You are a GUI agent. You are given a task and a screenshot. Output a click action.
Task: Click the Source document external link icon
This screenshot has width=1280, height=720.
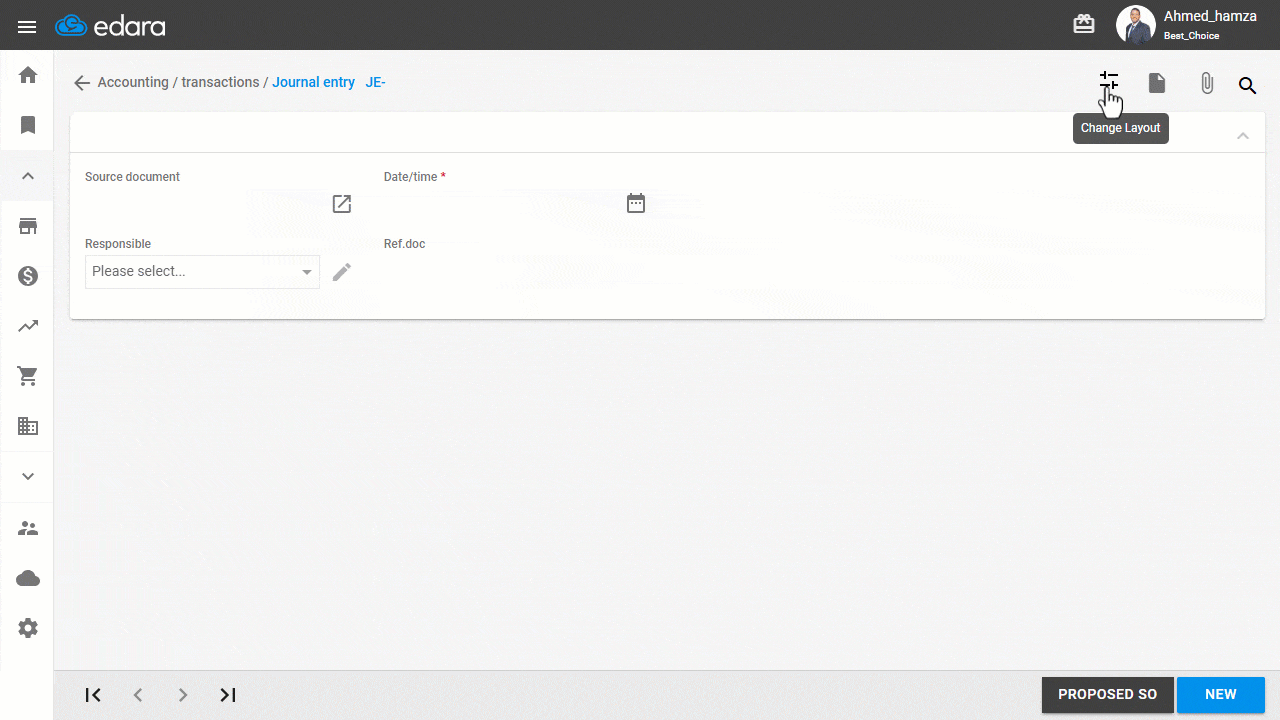click(341, 203)
